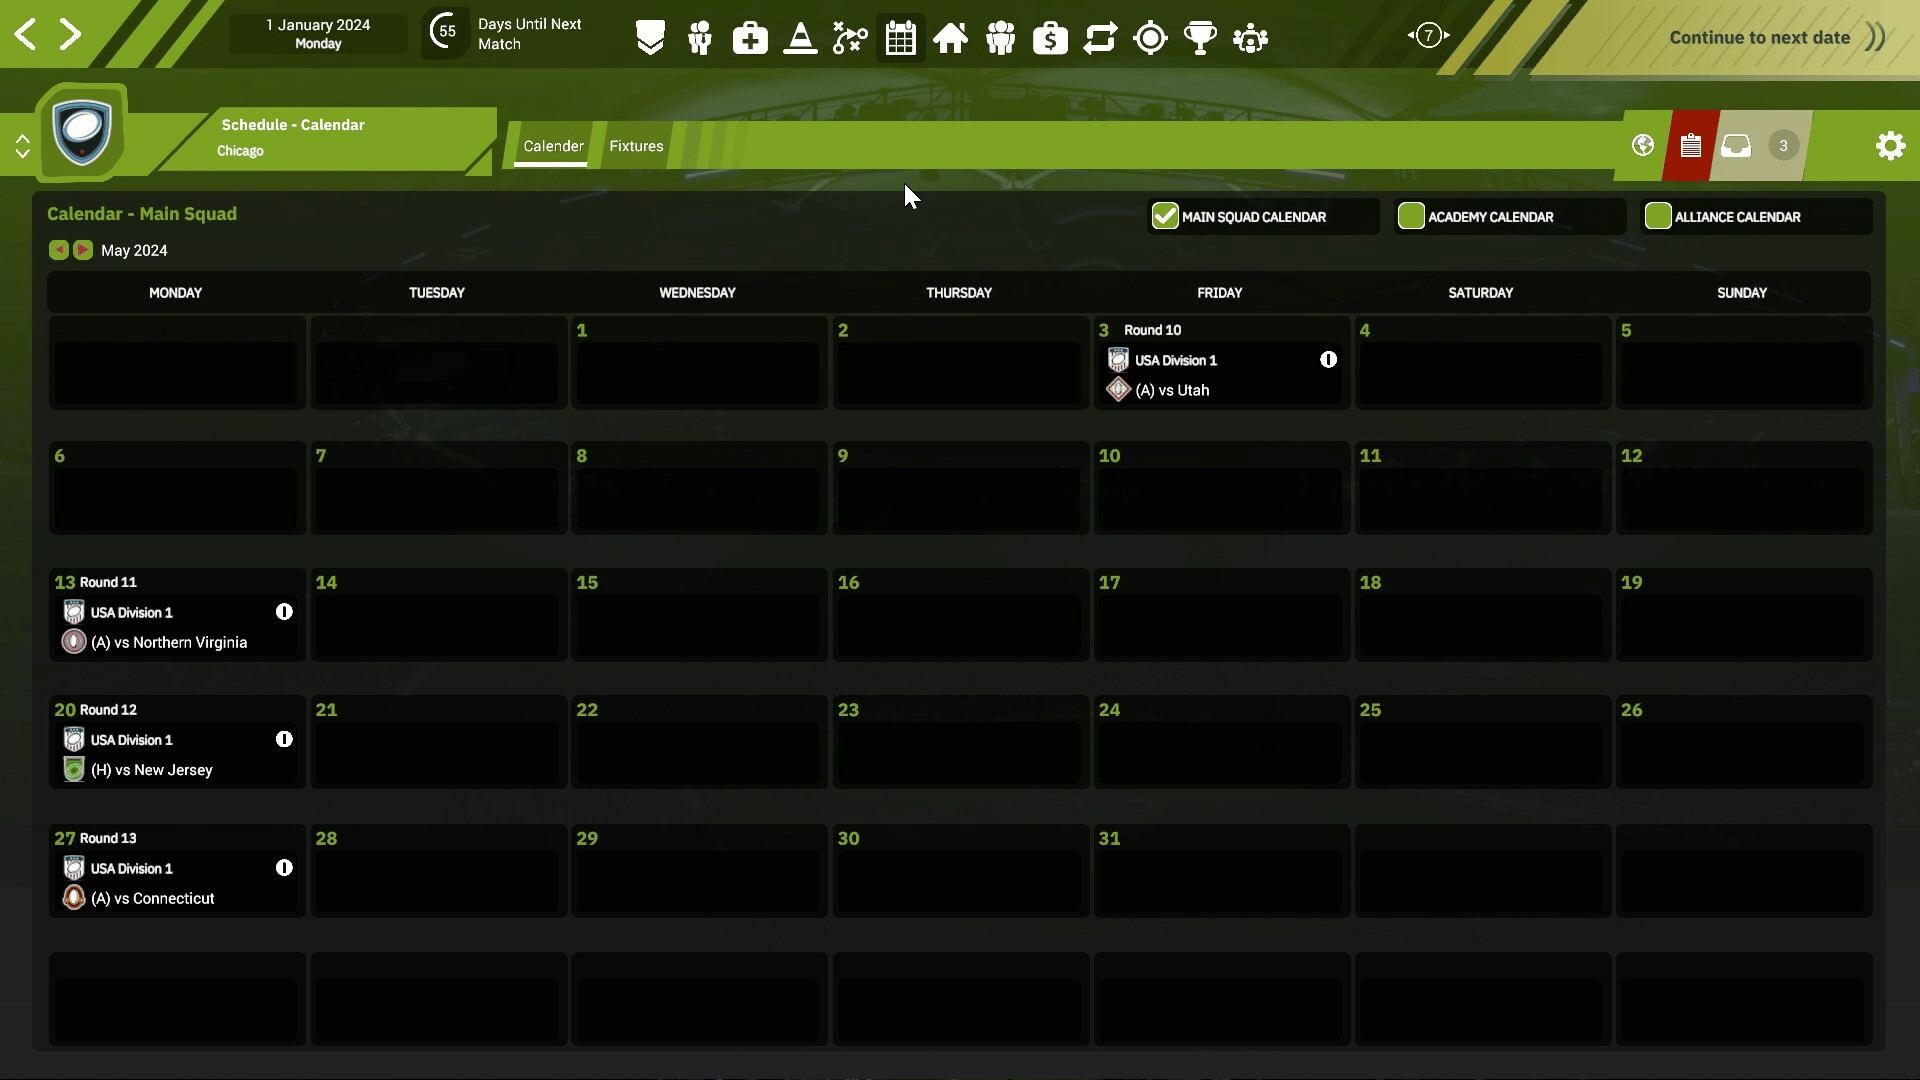This screenshot has height=1080, width=1920.
Task: Expand the club selector up-down chevrons
Action: tap(22, 146)
